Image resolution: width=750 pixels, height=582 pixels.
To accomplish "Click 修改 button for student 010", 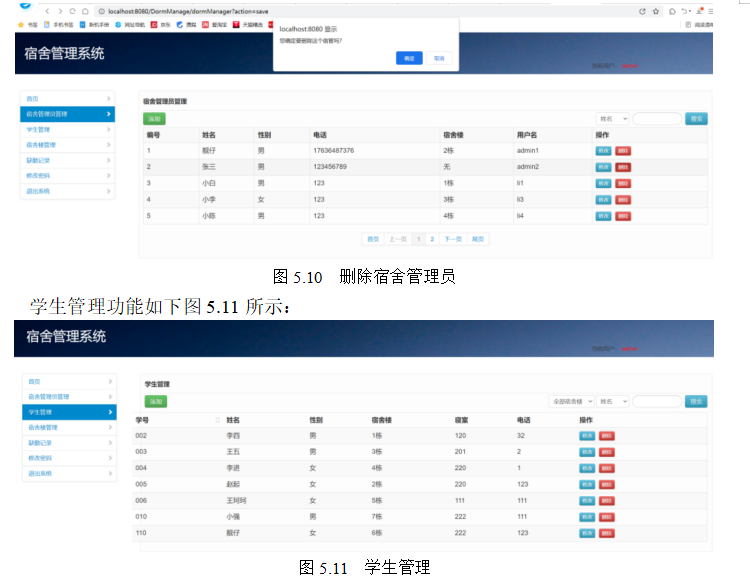I will coord(587,517).
